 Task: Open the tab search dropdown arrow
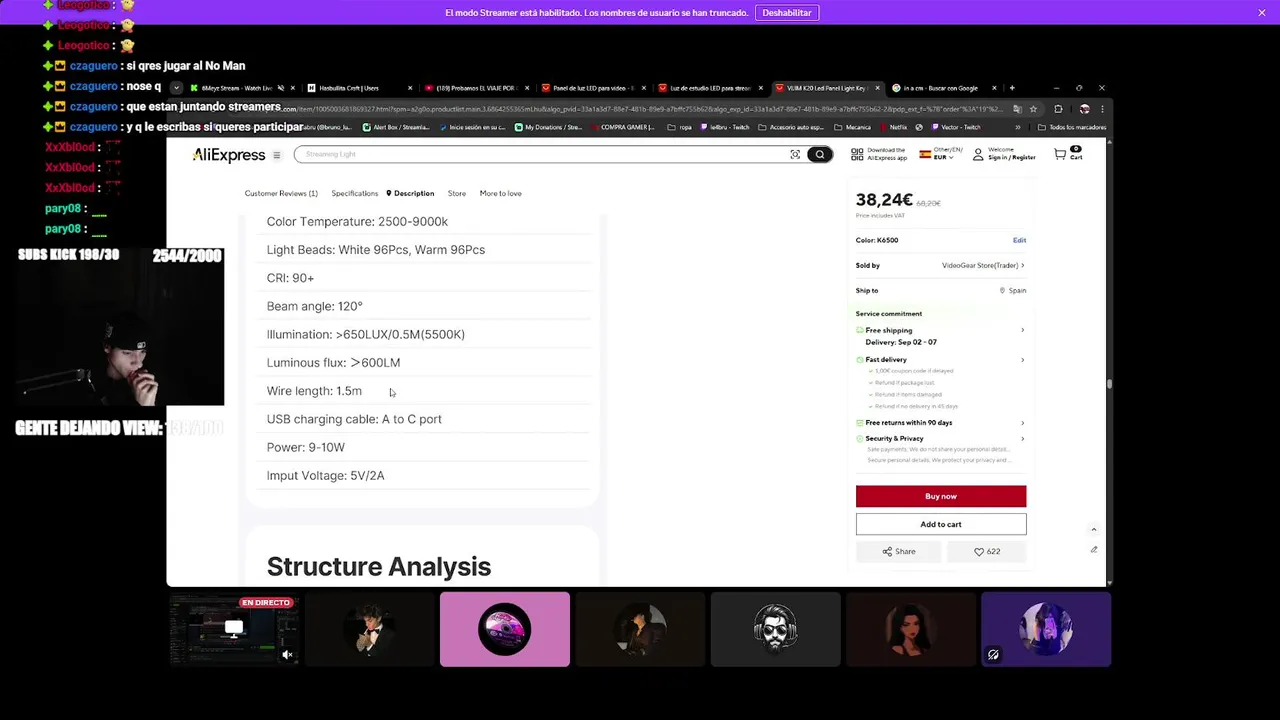click(176, 88)
